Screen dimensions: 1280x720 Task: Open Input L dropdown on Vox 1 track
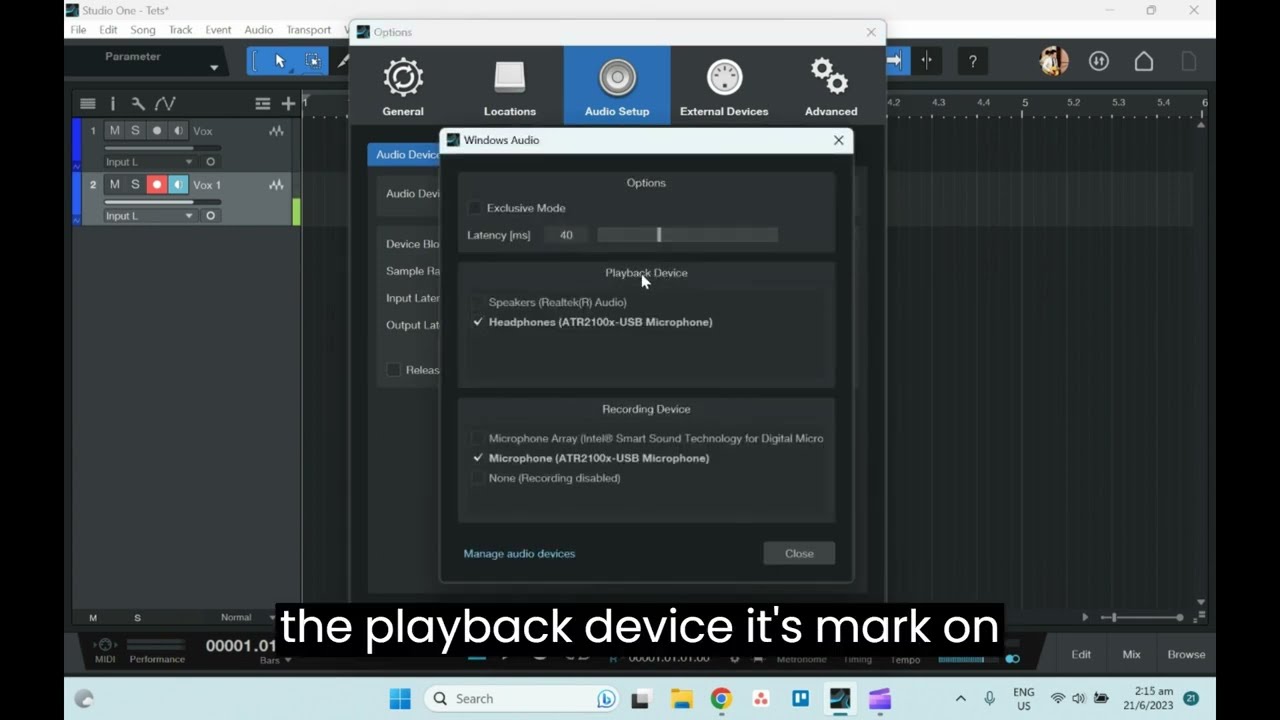click(150, 216)
